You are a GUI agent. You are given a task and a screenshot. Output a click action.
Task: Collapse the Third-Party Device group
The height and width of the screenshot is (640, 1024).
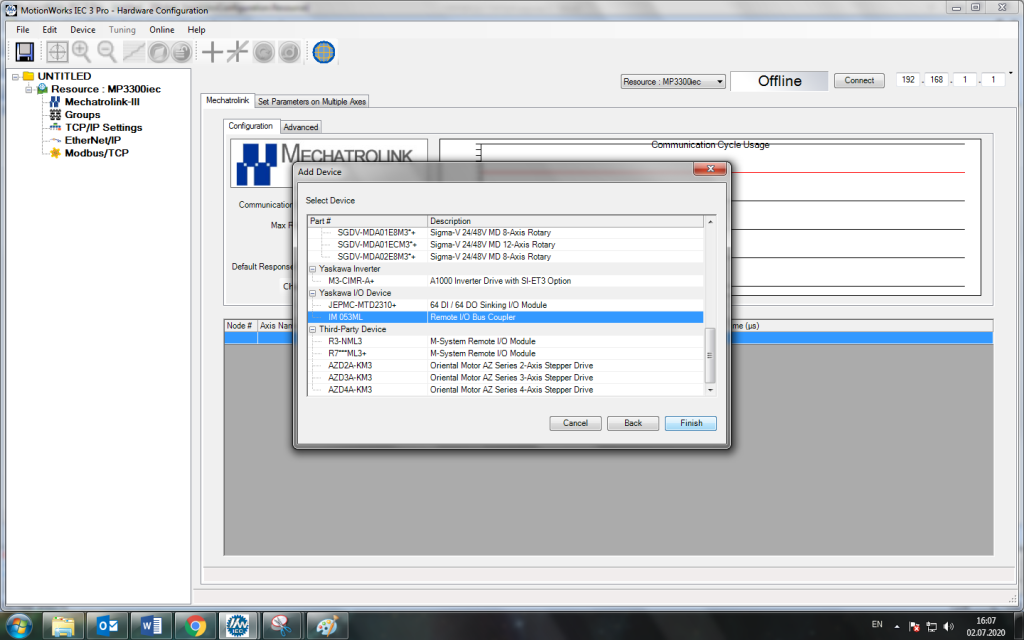(313, 330)
